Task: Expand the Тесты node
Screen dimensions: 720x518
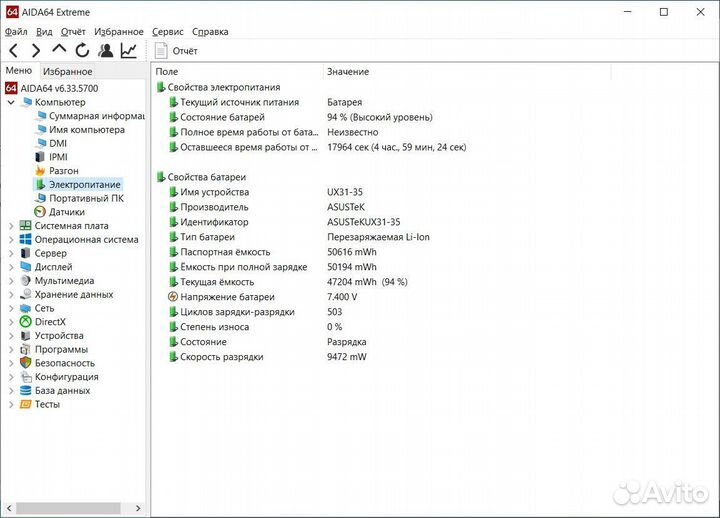Action: point(11,405)
